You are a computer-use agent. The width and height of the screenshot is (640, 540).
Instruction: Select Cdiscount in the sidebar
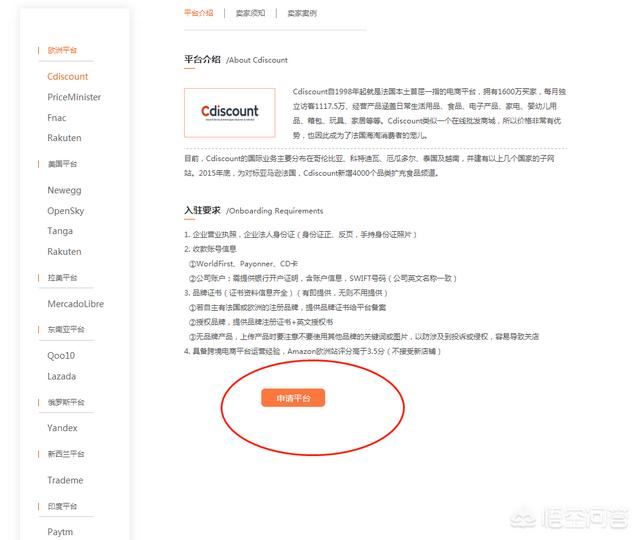(x=67, y=76)
